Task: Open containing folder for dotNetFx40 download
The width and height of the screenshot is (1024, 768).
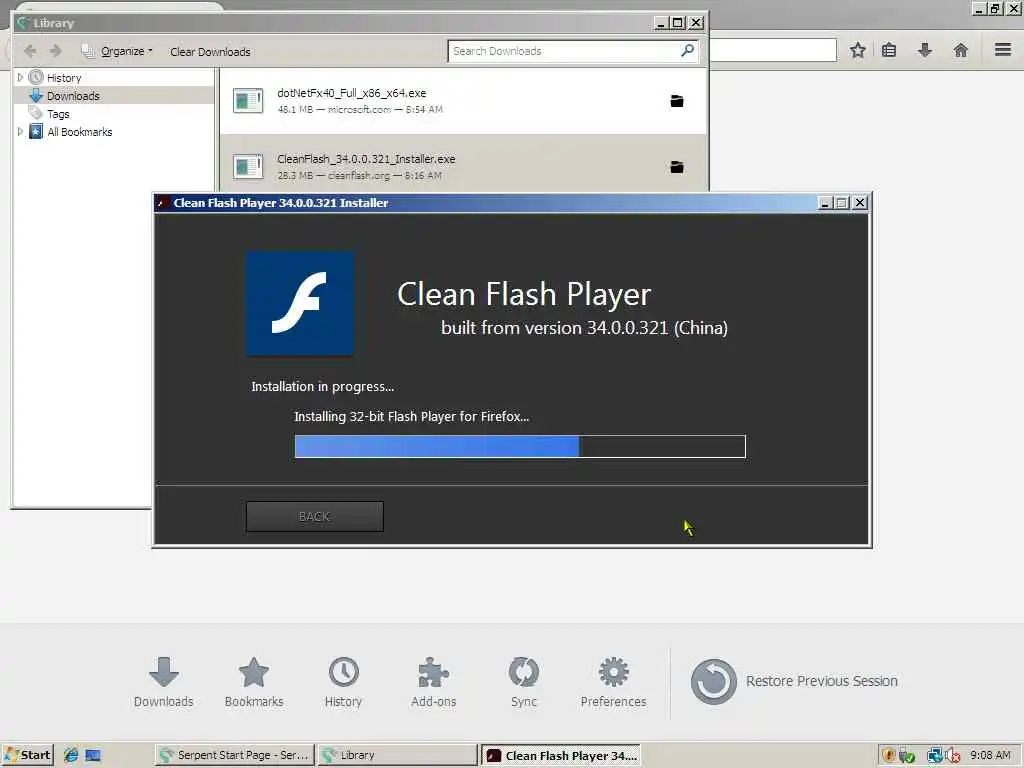Action: click(x=677, y=101)
